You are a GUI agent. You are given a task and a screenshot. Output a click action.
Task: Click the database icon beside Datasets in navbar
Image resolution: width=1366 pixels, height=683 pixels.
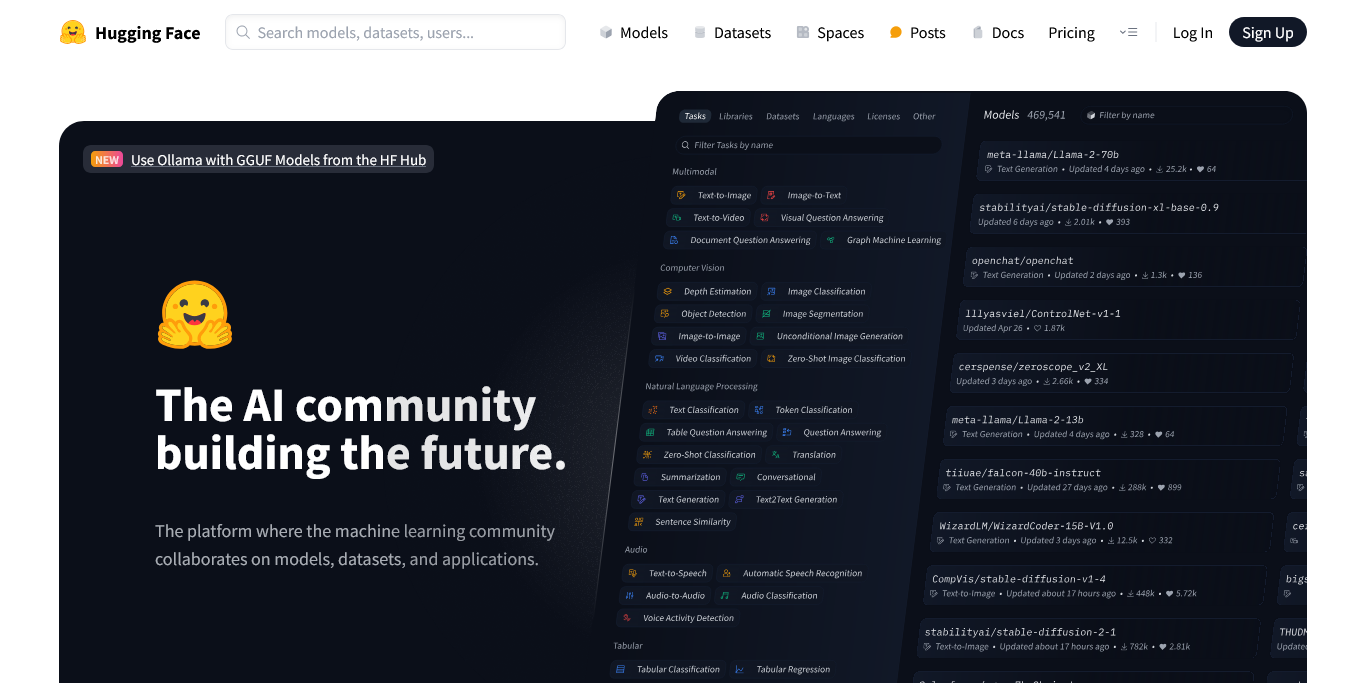tap(700, 33)
